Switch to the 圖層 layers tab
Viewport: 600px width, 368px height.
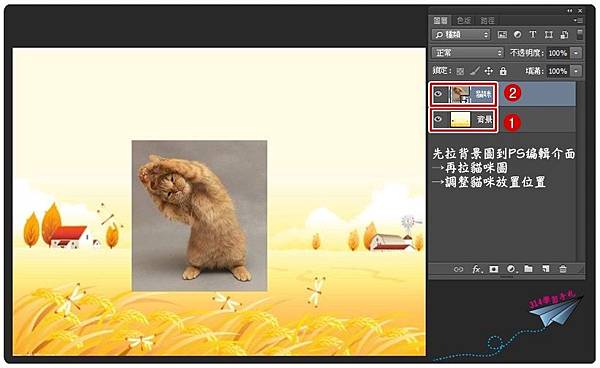point(440,20)
